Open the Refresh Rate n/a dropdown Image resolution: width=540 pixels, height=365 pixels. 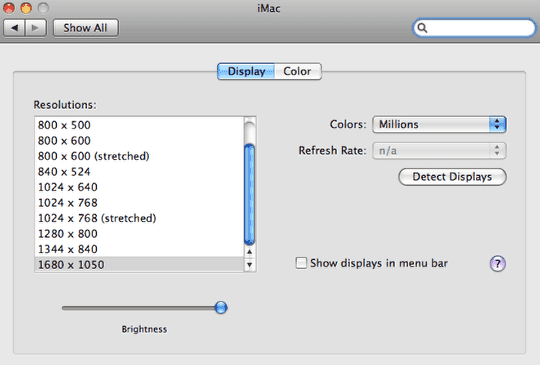point(439,150)
